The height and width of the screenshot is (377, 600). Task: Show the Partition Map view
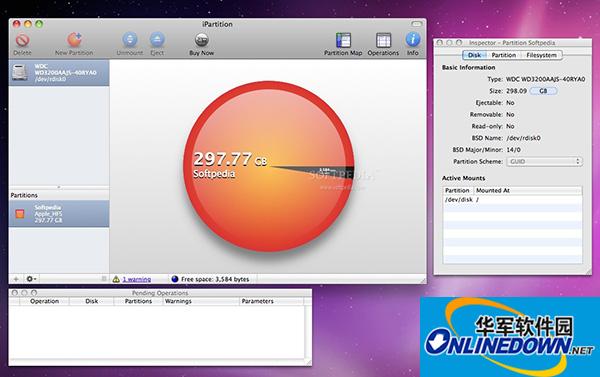click(x=343, y=40)
